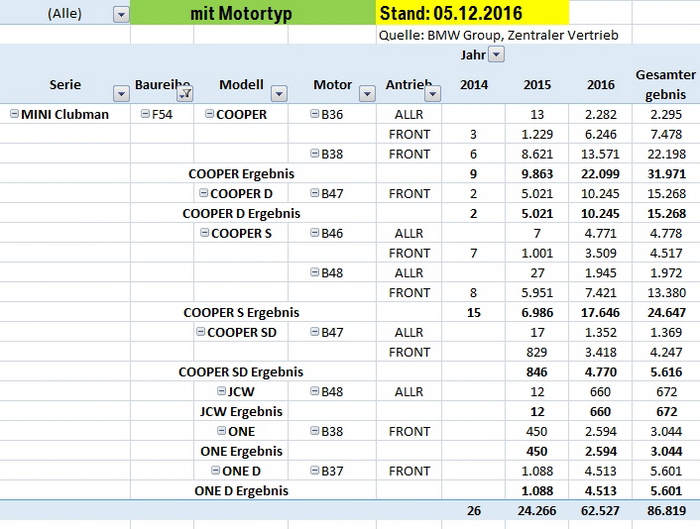
Task: Select cell 7.478 in B36 FRONT row
Action: (x=666, y=134)
